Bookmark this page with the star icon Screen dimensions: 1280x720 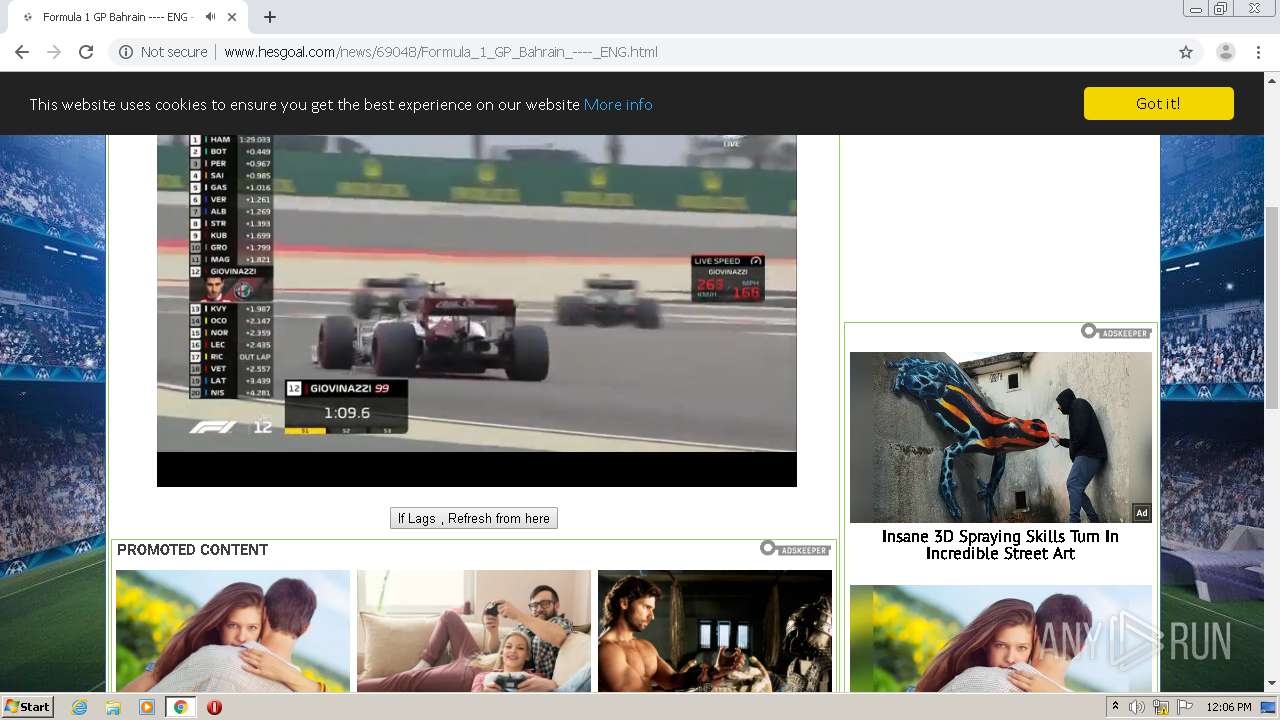(x=1186, y=52)
